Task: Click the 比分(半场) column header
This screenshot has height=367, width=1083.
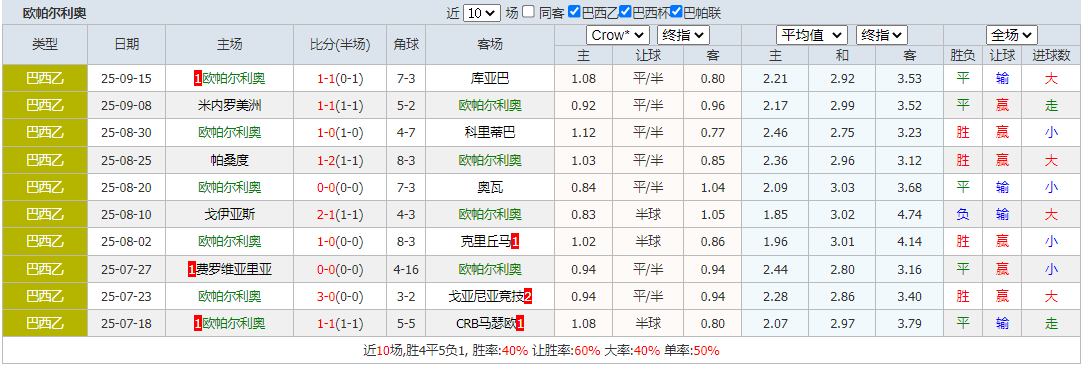Action: 340,44
